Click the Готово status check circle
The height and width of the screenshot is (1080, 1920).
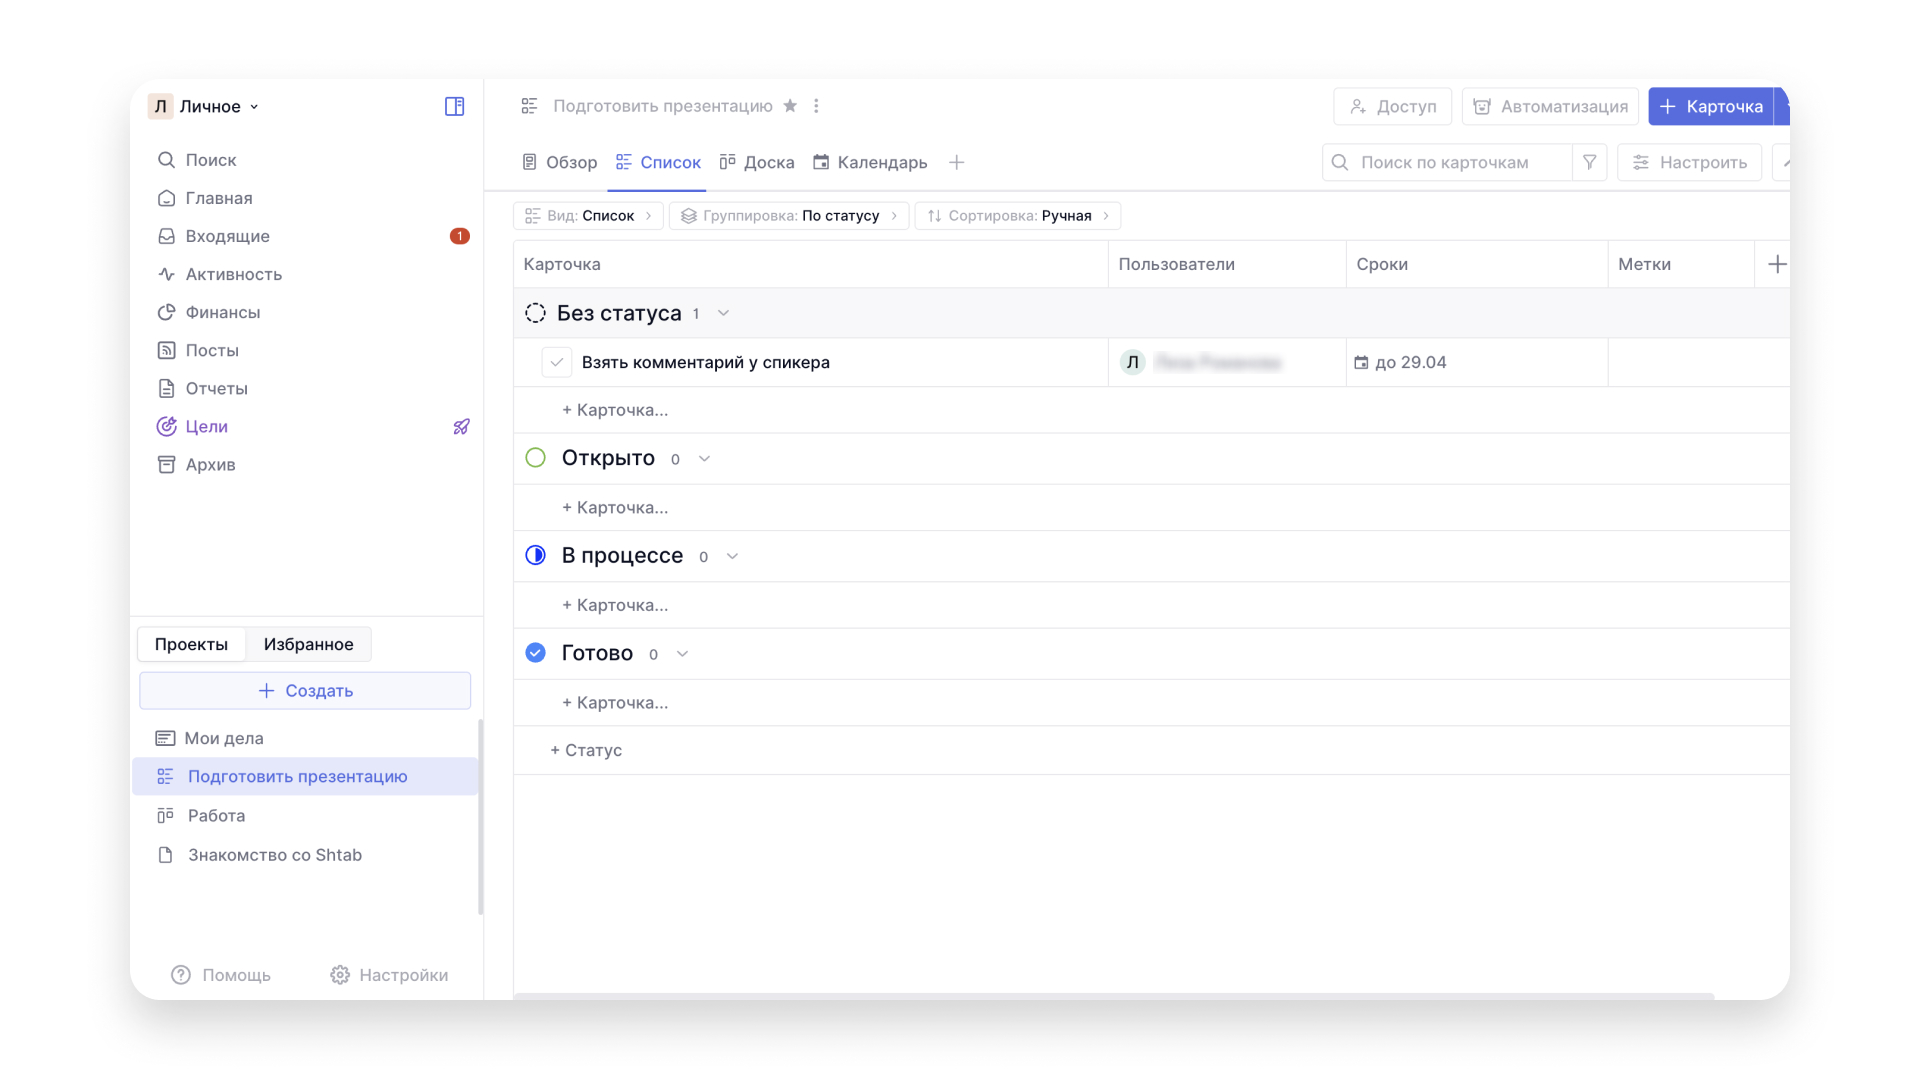click(x=535, y=653)
